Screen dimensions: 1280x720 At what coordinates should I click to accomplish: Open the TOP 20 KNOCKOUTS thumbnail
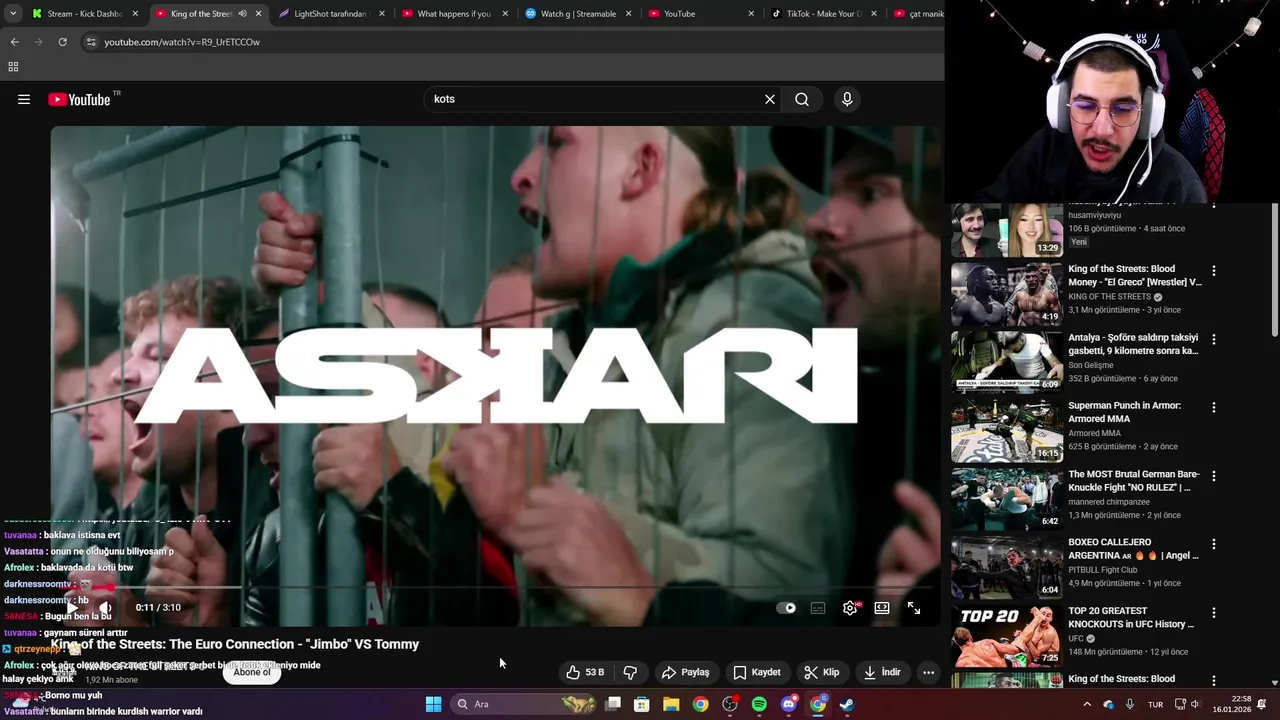click(1007, 636)
